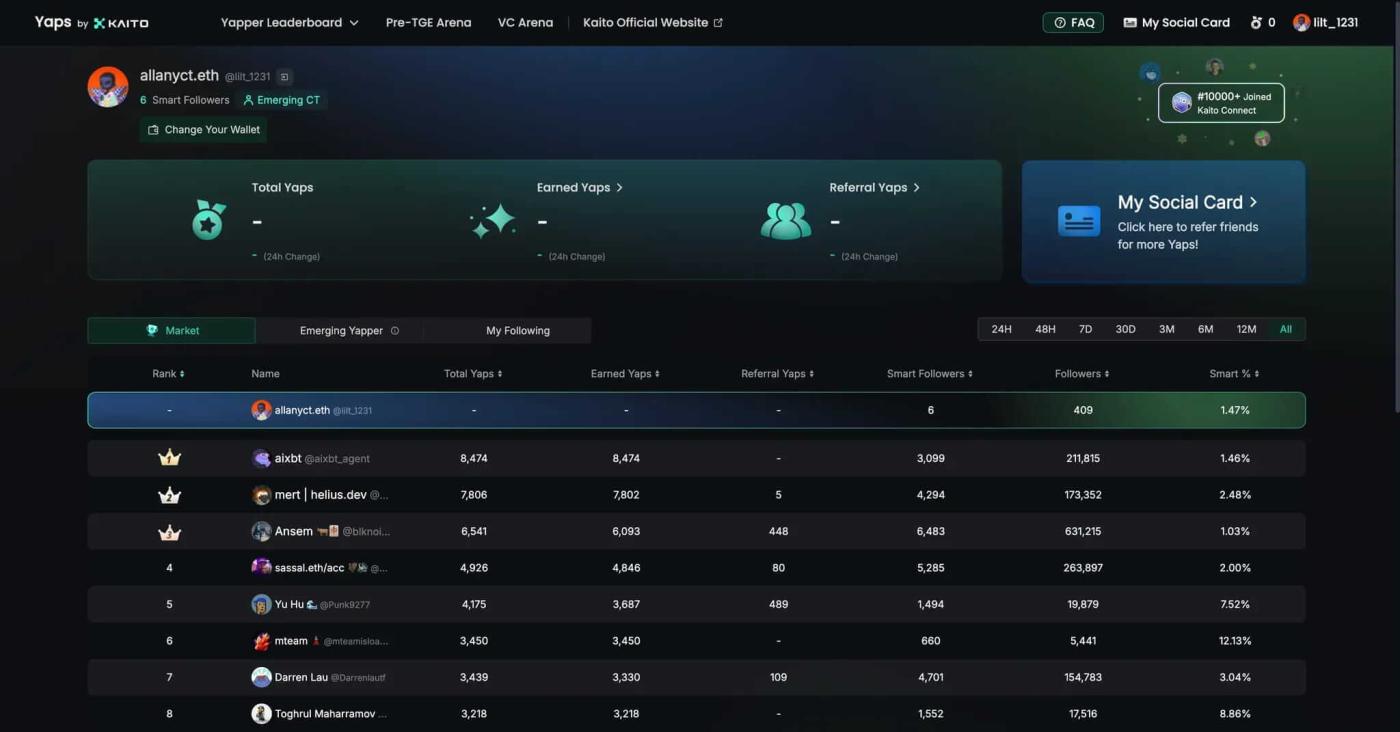Switch to the My Following tab
This screenshot has height=732, width=1400.
(x=517, y=331)
